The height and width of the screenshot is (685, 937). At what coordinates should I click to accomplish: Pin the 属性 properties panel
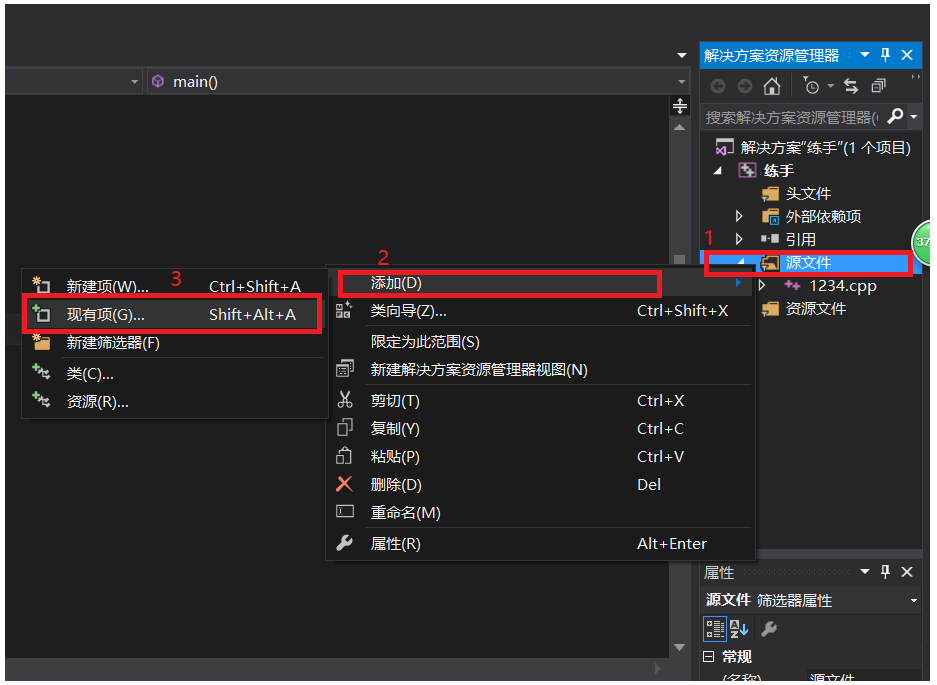click(x=886, y=572)
